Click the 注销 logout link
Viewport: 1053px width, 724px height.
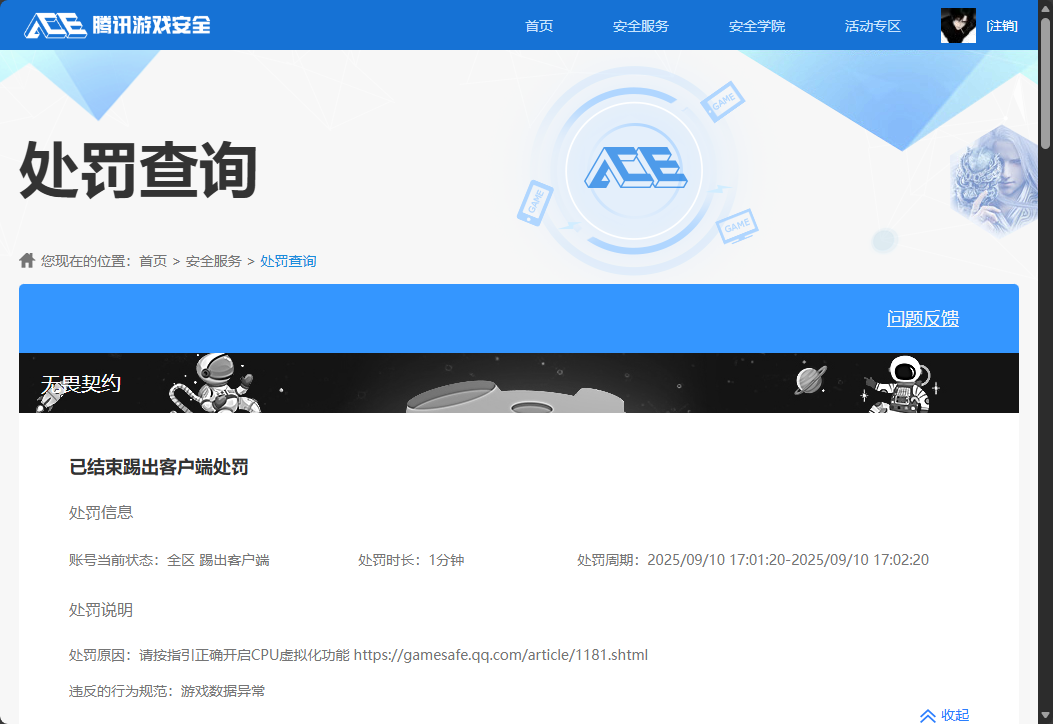1002,24
